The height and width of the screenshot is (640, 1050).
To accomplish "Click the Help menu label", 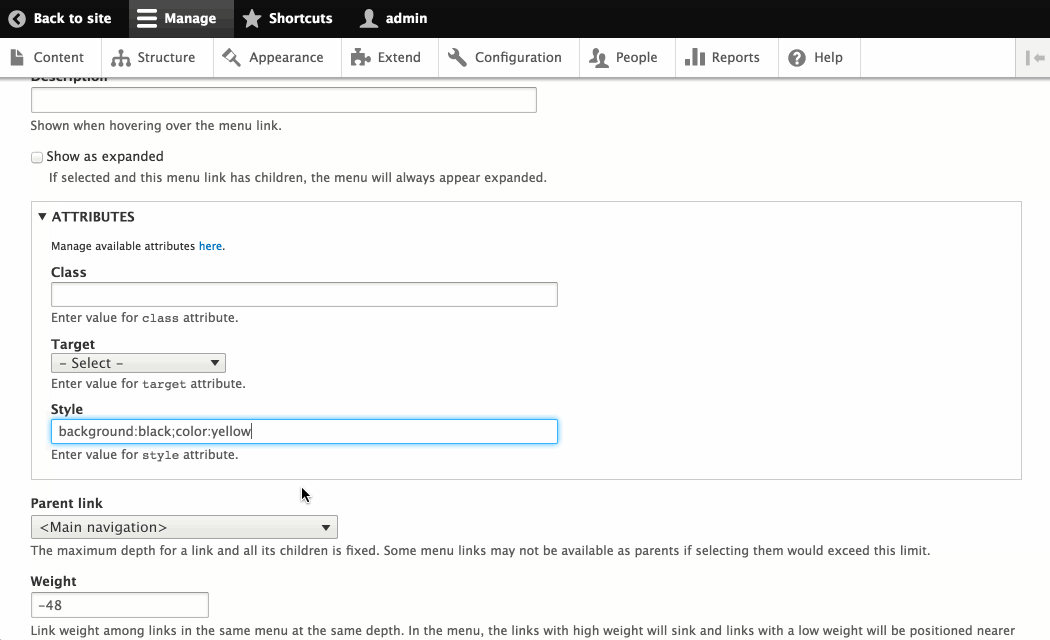I will (828, 58).
